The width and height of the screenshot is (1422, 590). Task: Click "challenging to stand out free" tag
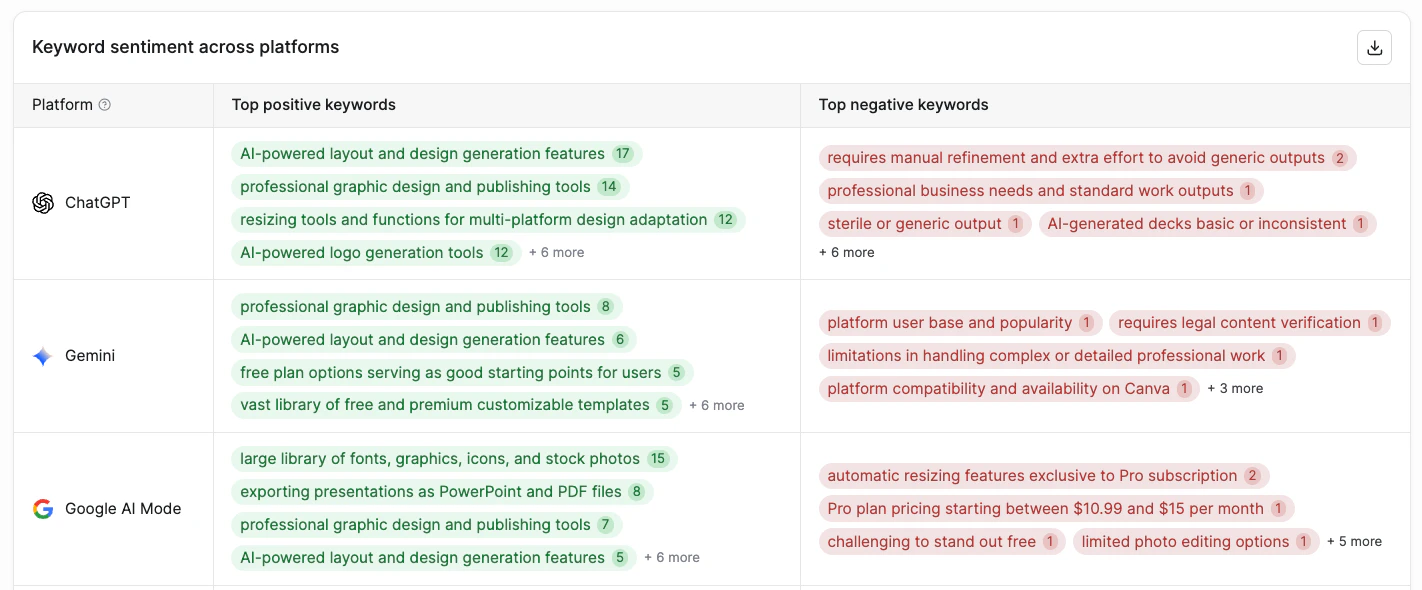(941, 542)
